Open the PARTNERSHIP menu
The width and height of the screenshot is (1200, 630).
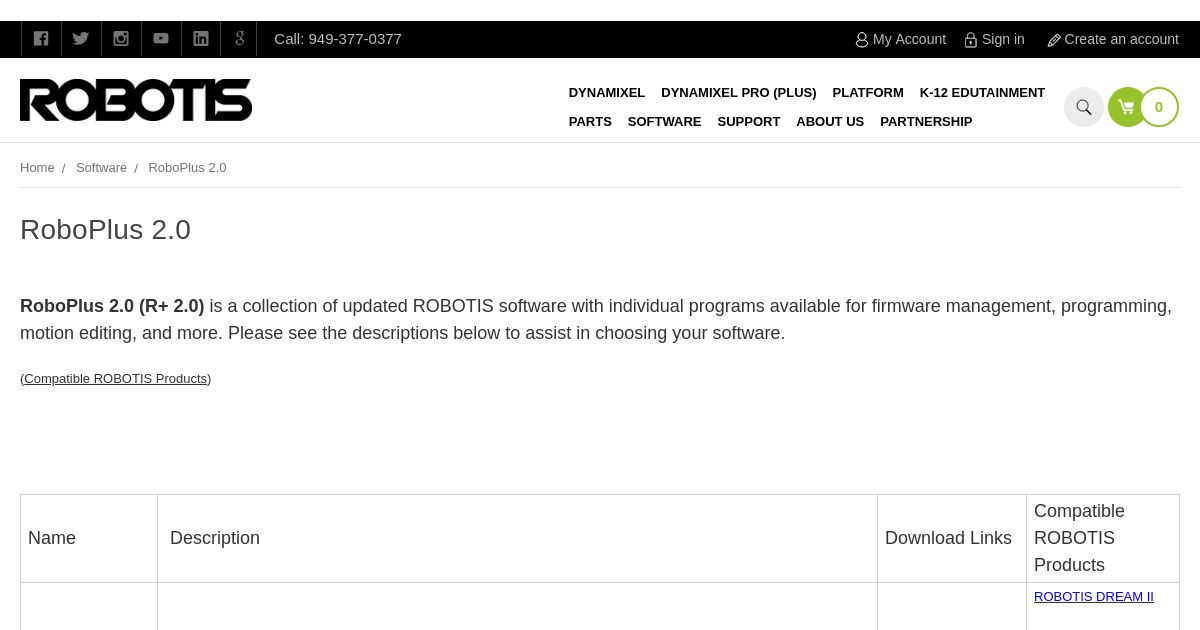[x=926, y=121]
